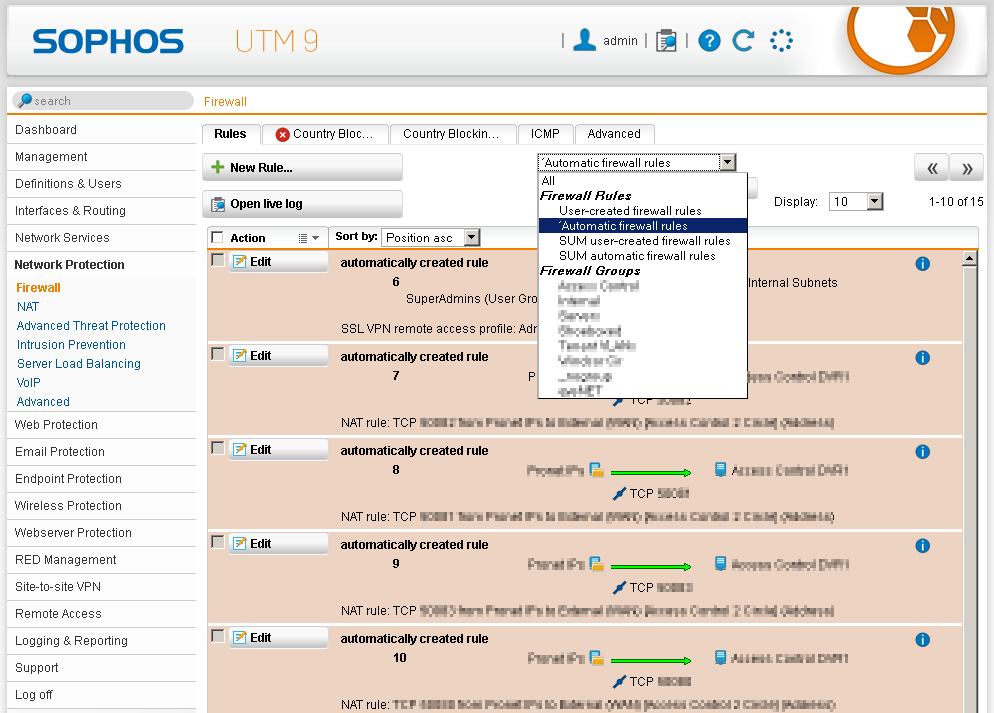Click the magnifier icon in search box
Image resolution: width=994 pixels, height=713 pixels.
(x=25, y=100)
